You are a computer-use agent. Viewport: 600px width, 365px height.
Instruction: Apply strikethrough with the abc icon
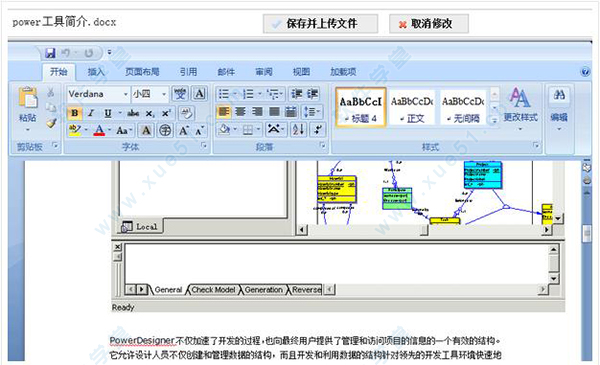coord(133,113)
